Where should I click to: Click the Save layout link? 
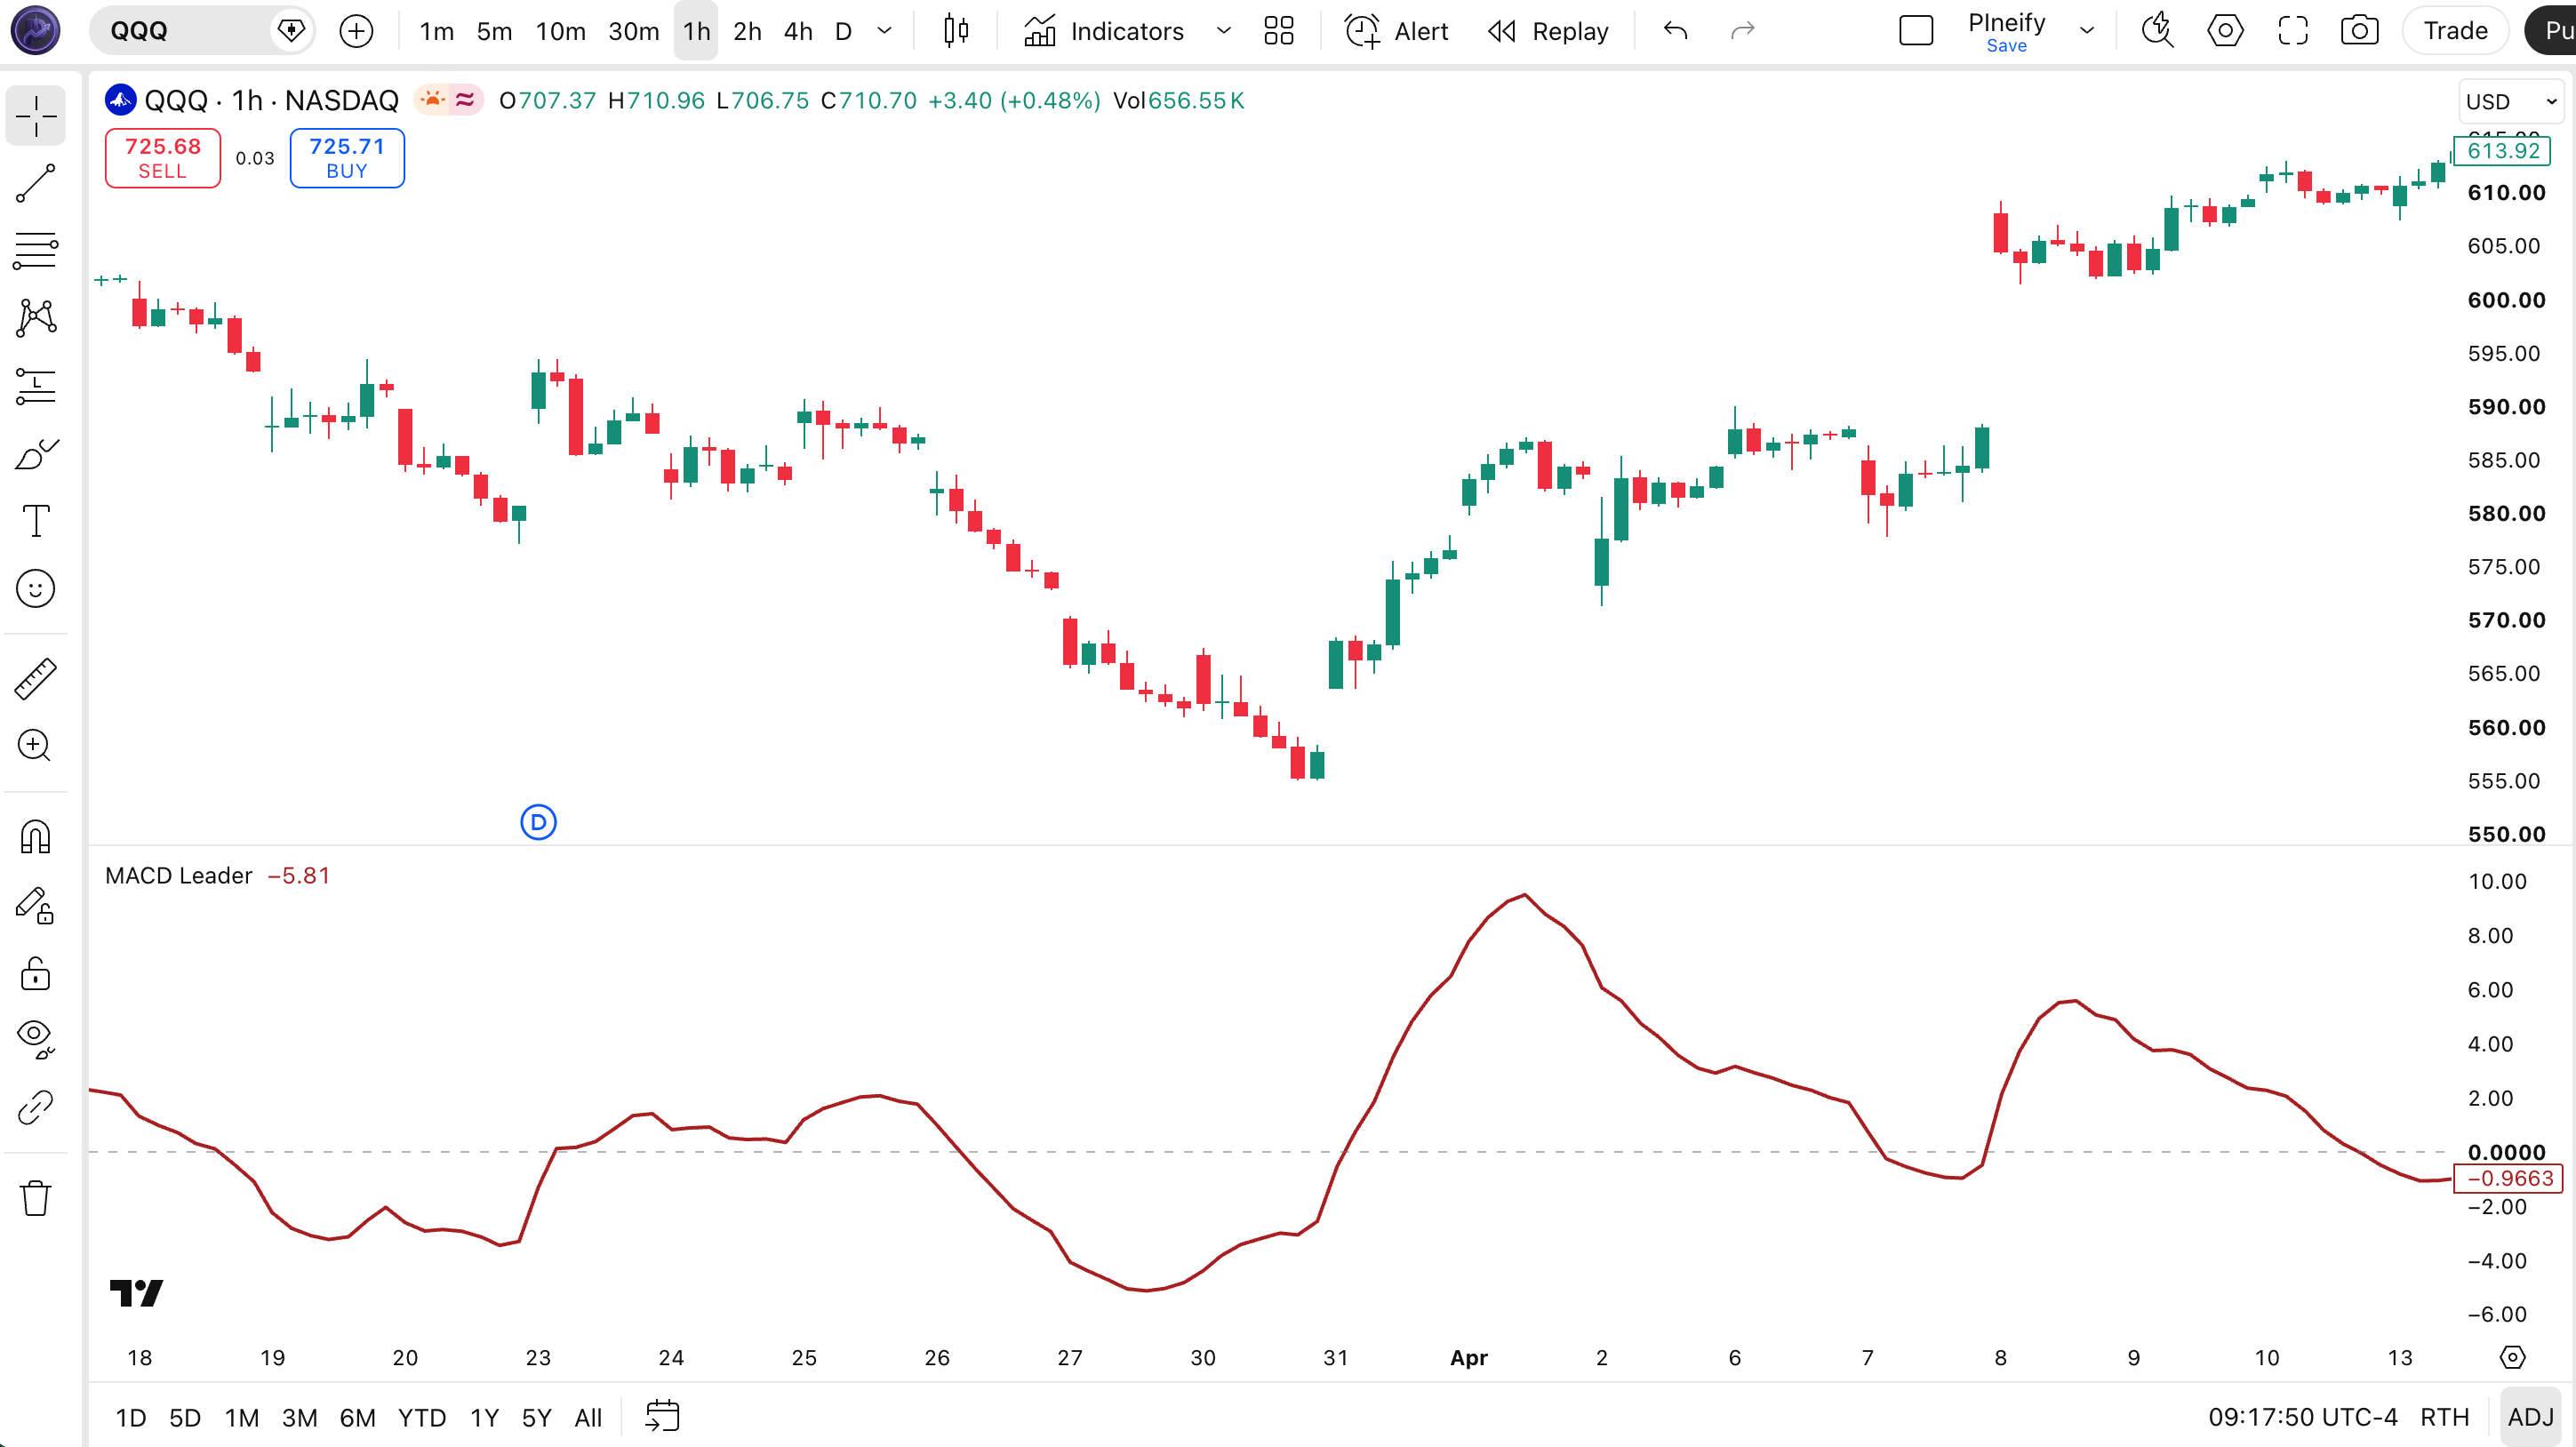tap(2006, 46)
